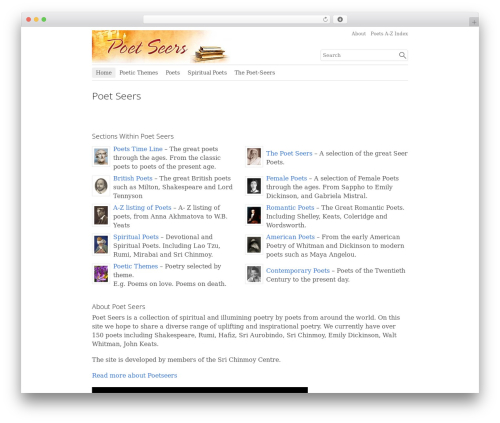
Task: Follow the American Poets text link
Action: click(291, 237)
